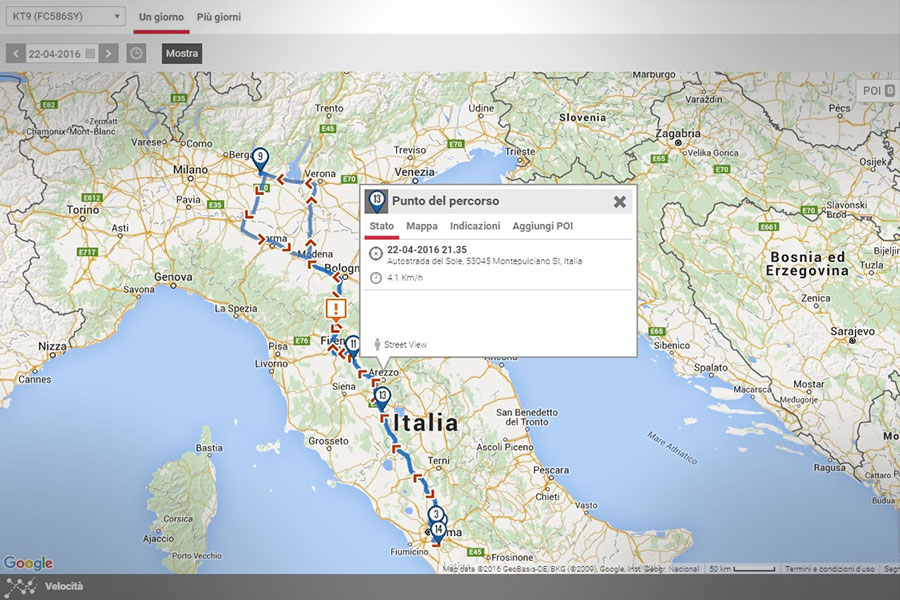The width and height of the screenshot is (900, 600).
Task: Click route marker number 14 at Roma
Action: pyautogui.click(x=438, y=532)
